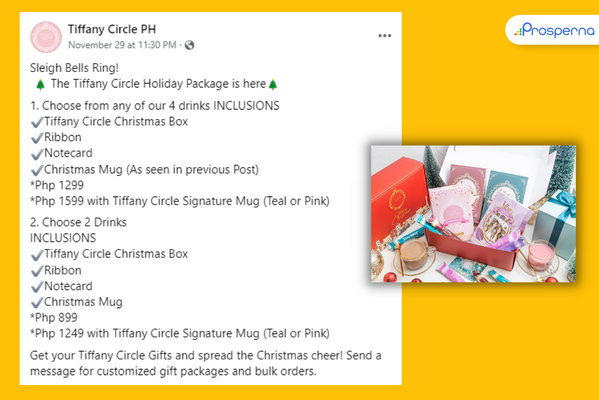Viewport: 599px width, 400px height.
Task: Click the globe public-audience icon
Action: 189,45
